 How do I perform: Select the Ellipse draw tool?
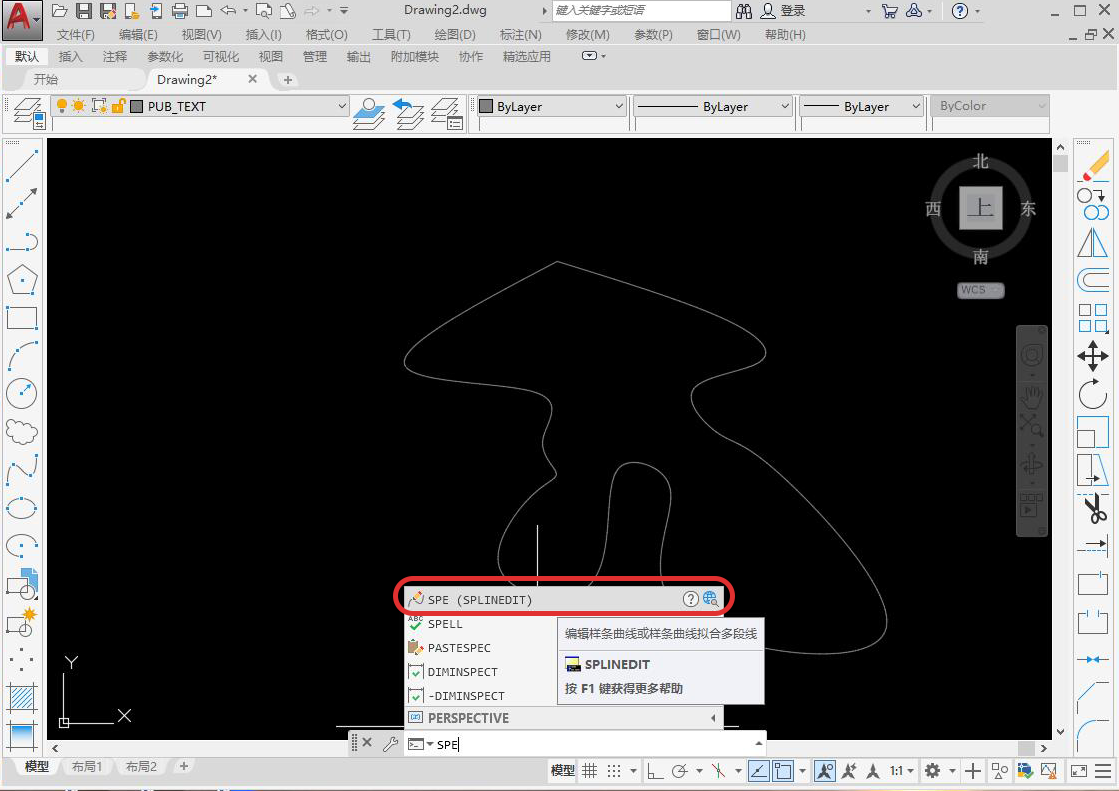pos(21,508)
